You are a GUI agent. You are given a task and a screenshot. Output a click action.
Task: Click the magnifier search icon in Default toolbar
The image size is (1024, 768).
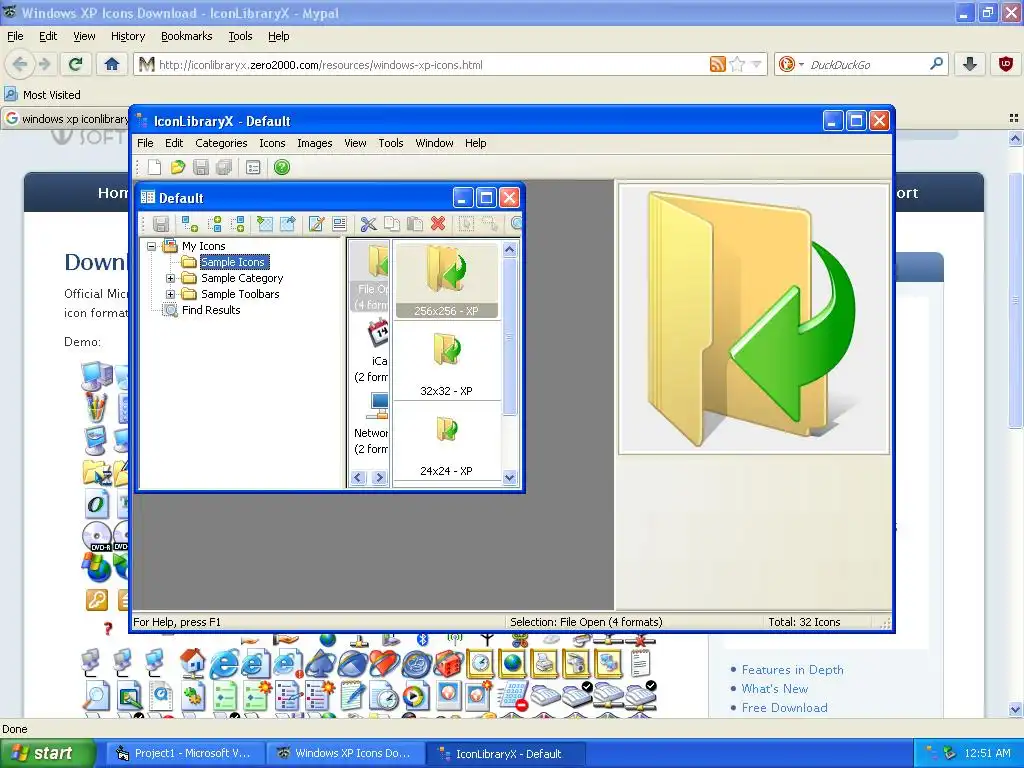click(x=516, y=224)
